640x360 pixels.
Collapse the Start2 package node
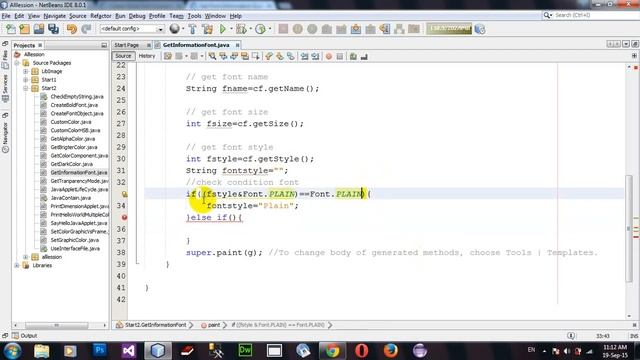click(26, 88)
